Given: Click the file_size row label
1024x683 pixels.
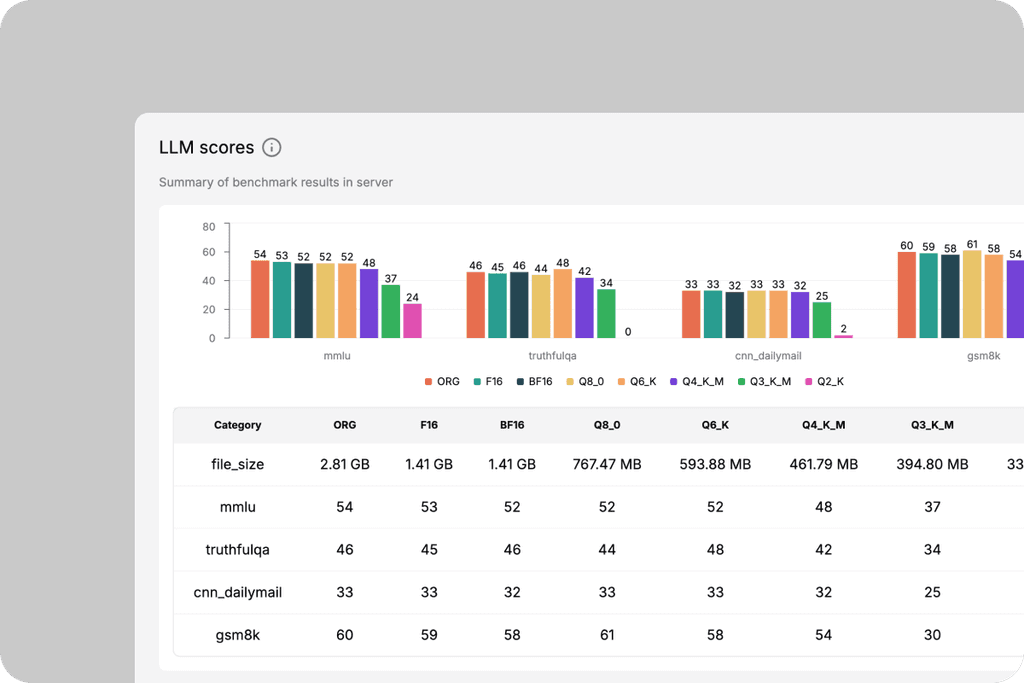Looking at the screenshot, I should [238, 464].
